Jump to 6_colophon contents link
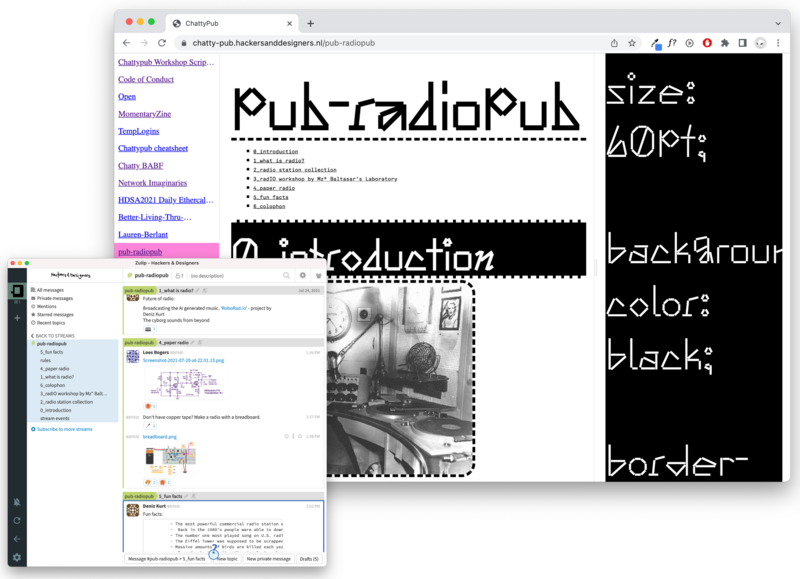The width and height of the screenshot is (800, 579). (269, 207)
